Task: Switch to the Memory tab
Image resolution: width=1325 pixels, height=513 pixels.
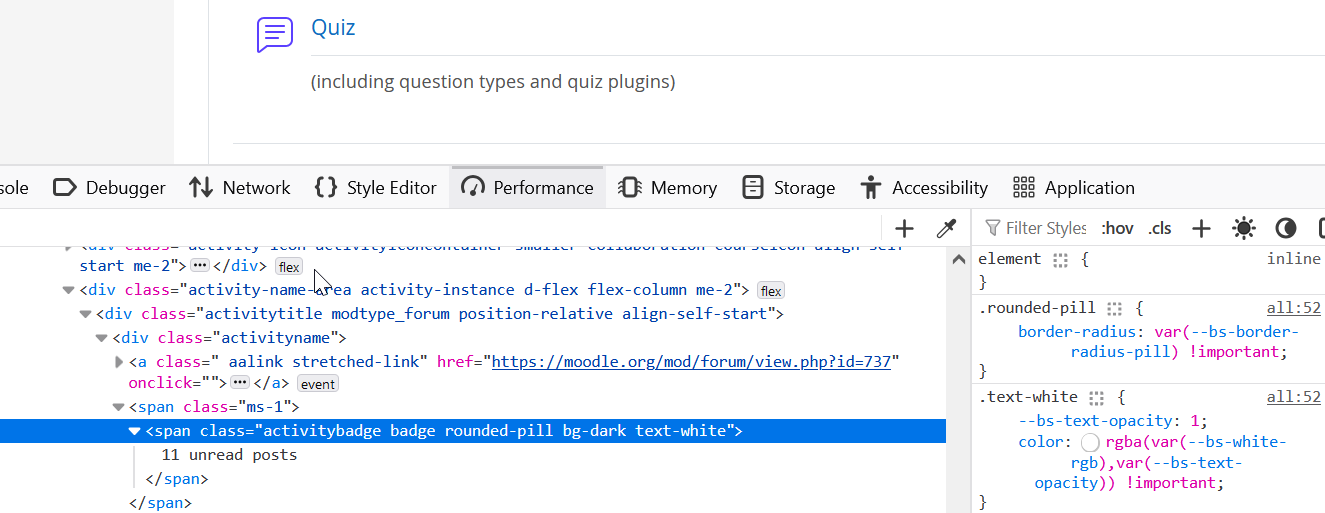Action: [x=667, y=187]
